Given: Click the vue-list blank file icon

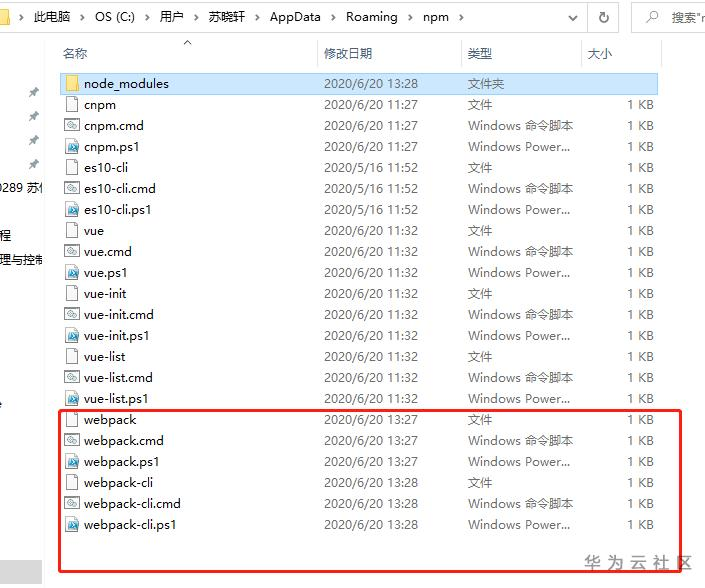Looking at the screenshot, I should pos(72,356).
